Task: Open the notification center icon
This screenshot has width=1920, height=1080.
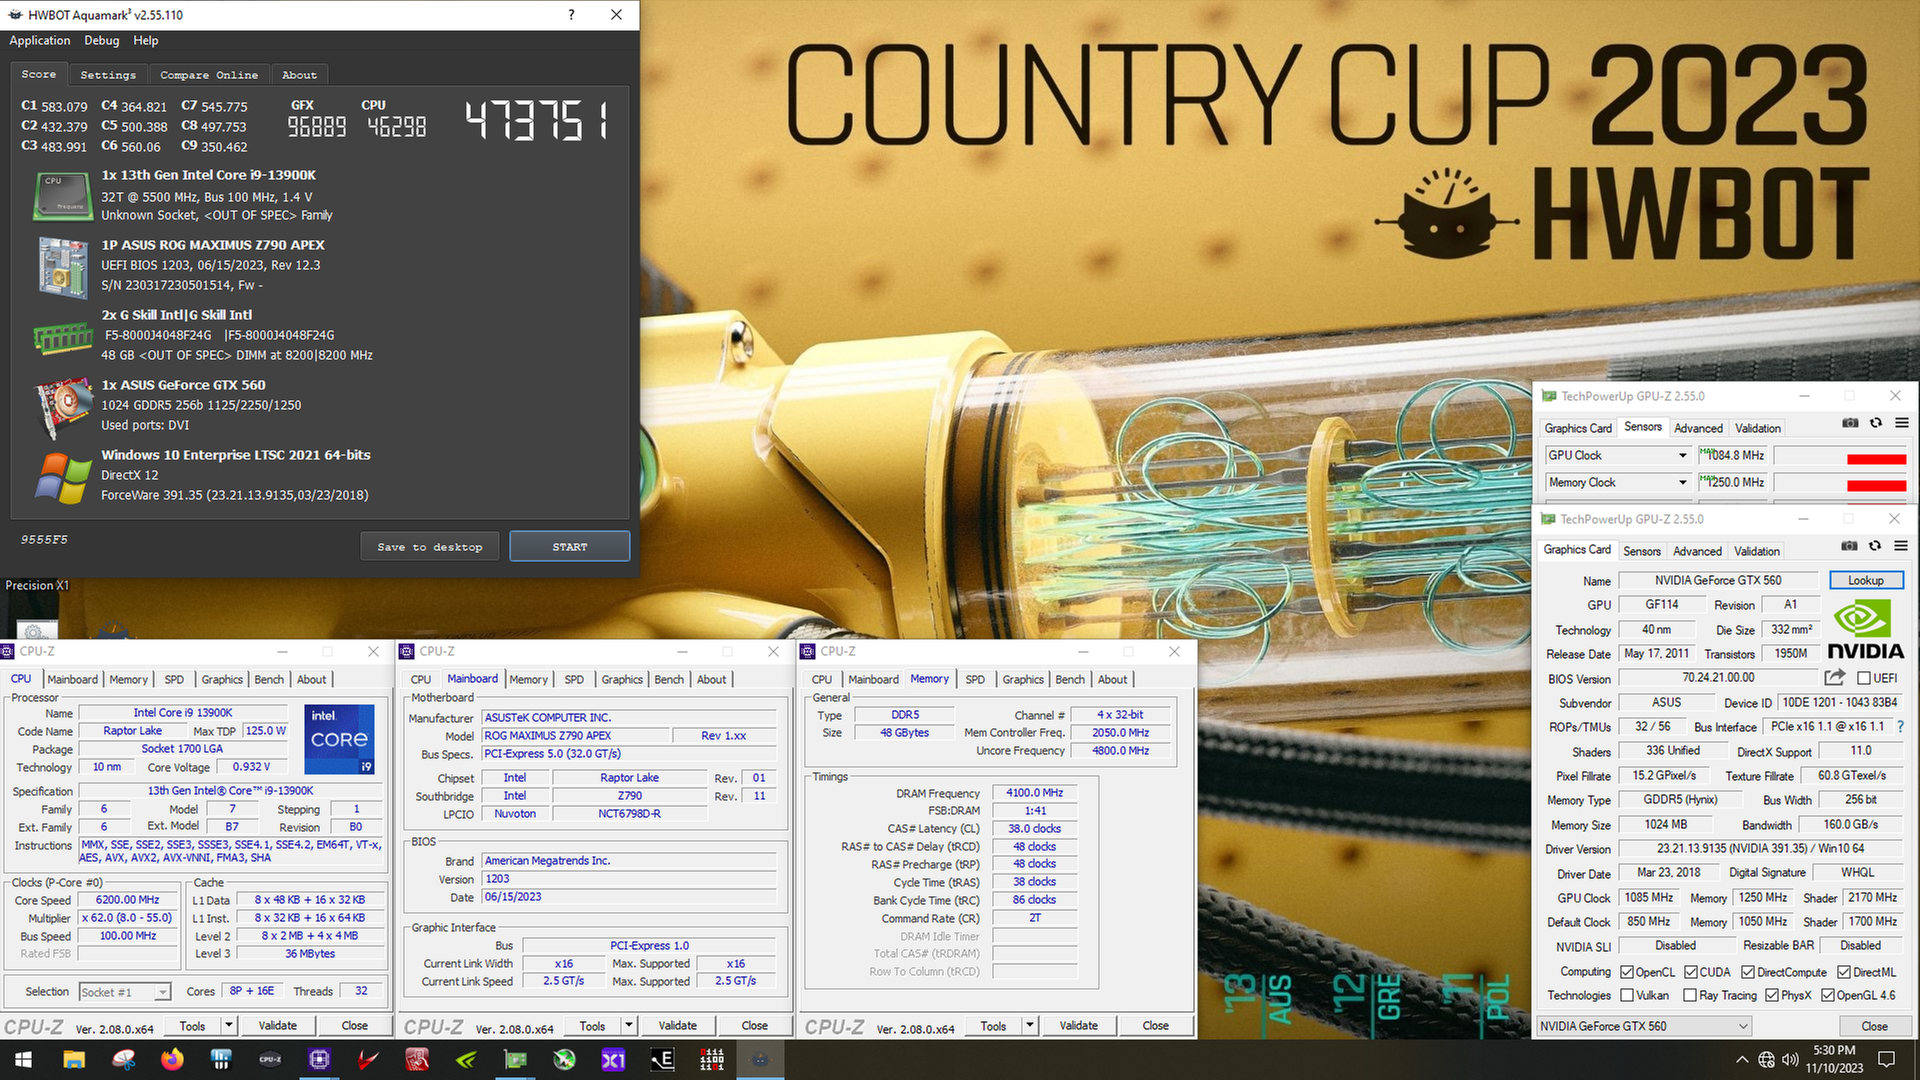Action: [1887, 1060]
